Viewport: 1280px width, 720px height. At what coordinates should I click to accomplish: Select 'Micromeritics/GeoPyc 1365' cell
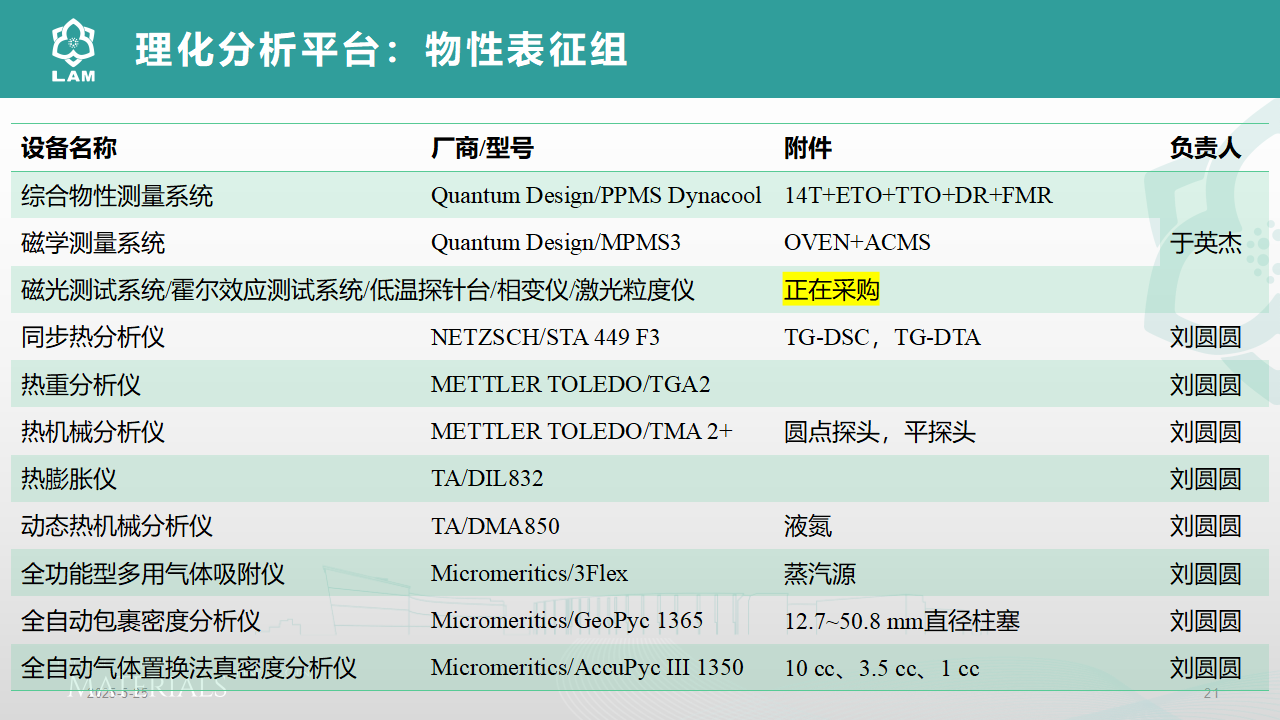[567, 621]
